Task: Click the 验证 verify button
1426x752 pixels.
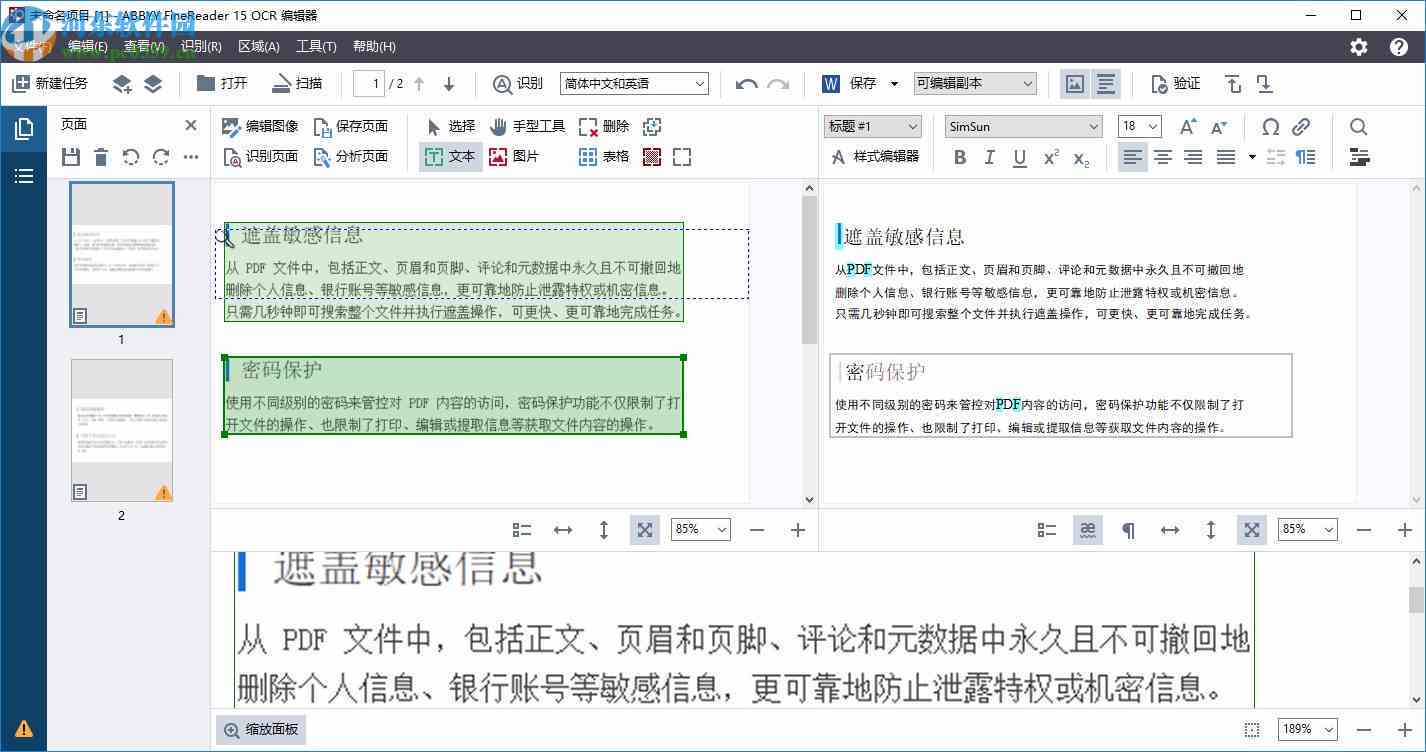Action: (x=1175, y=84)
